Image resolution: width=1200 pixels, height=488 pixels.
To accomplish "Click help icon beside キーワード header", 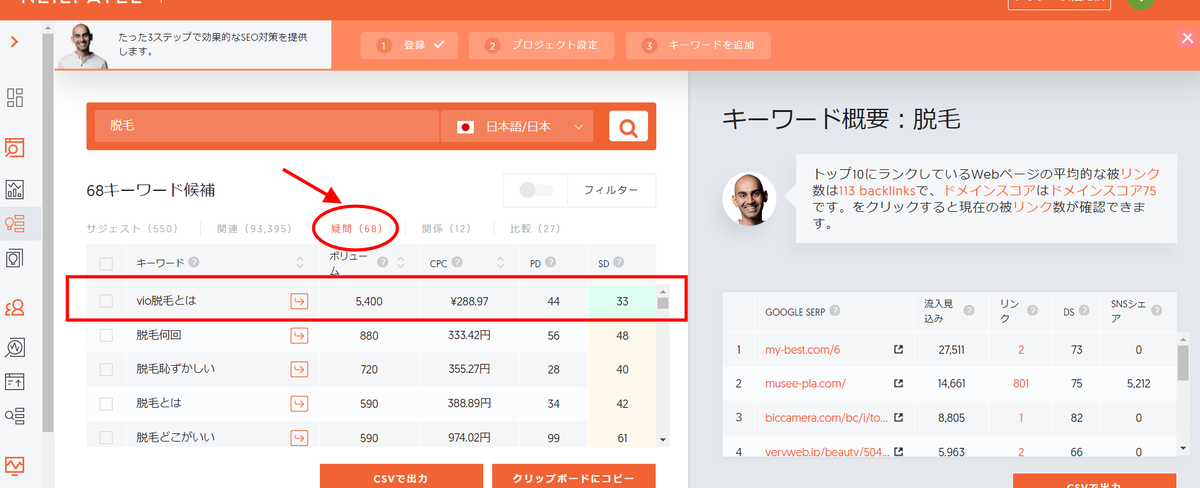I will pos(193,263).
